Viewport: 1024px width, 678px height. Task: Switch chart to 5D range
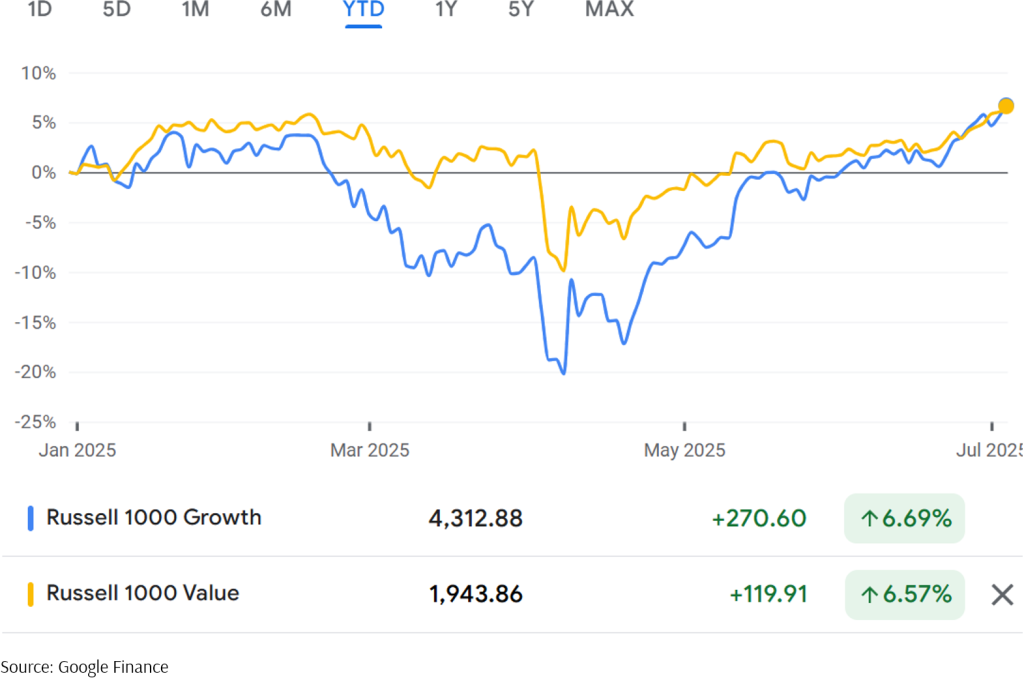point(117,10)
